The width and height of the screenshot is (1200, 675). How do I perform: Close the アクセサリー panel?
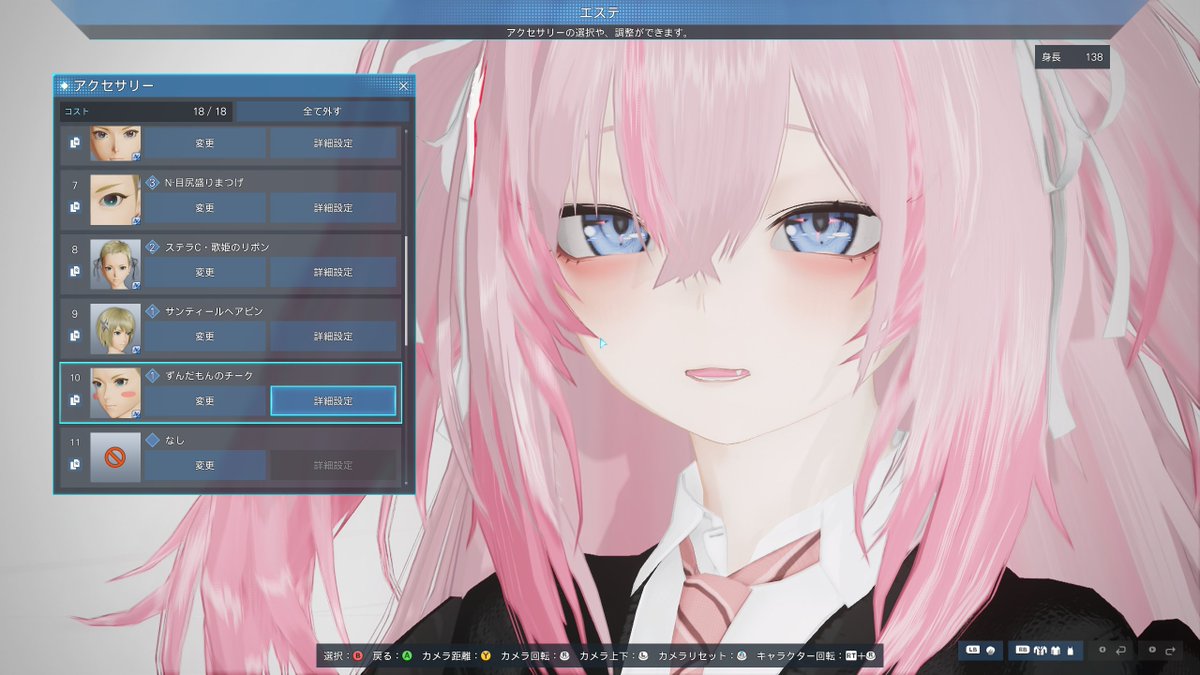404,86
